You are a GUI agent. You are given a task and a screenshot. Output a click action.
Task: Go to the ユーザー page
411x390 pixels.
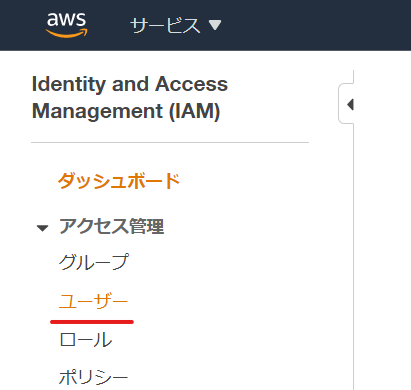pyautogui.click(x=93, y=302)
